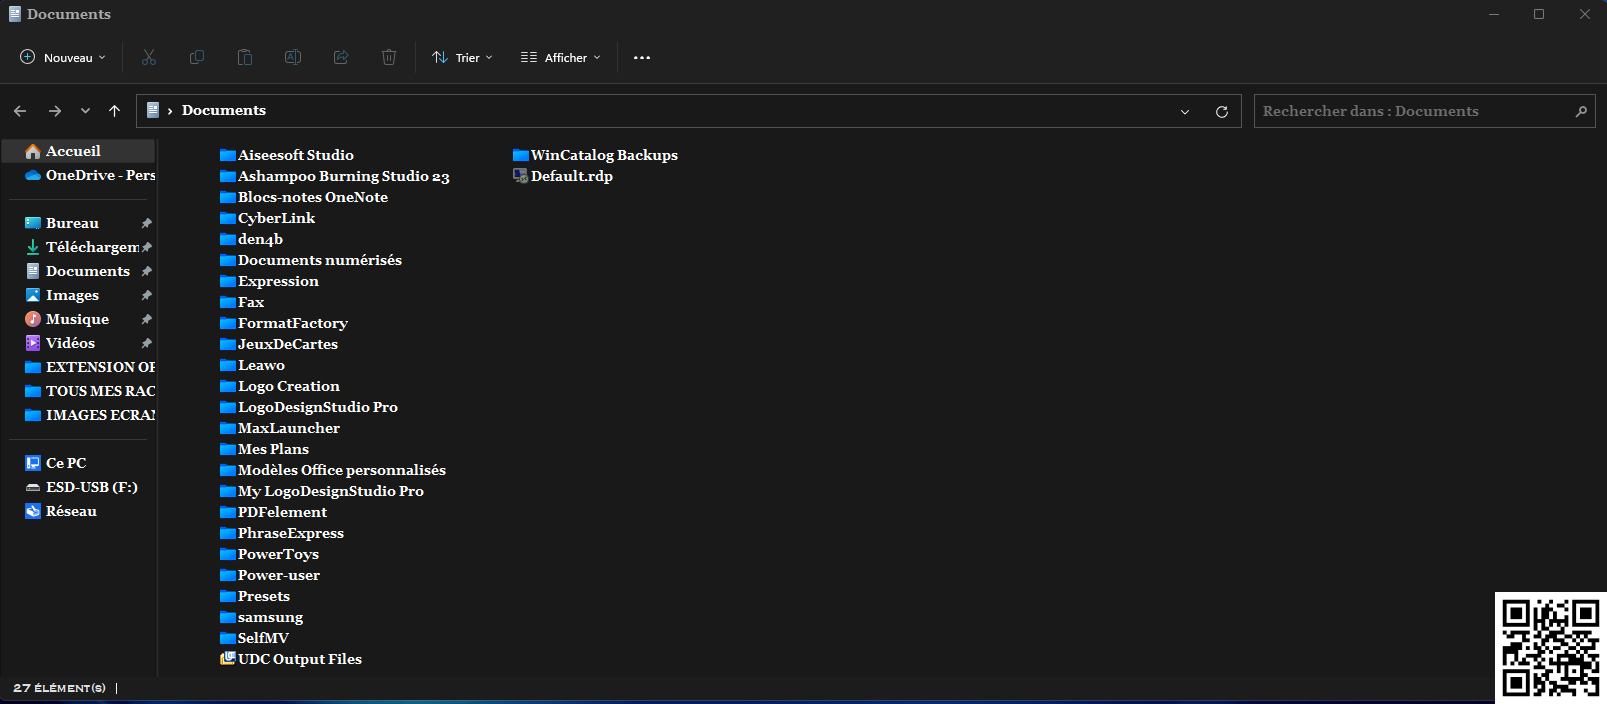Click the Delete trash icon
Viewport: 1607px width, 704px height.
pyautogui.click(x=389, y=57)
